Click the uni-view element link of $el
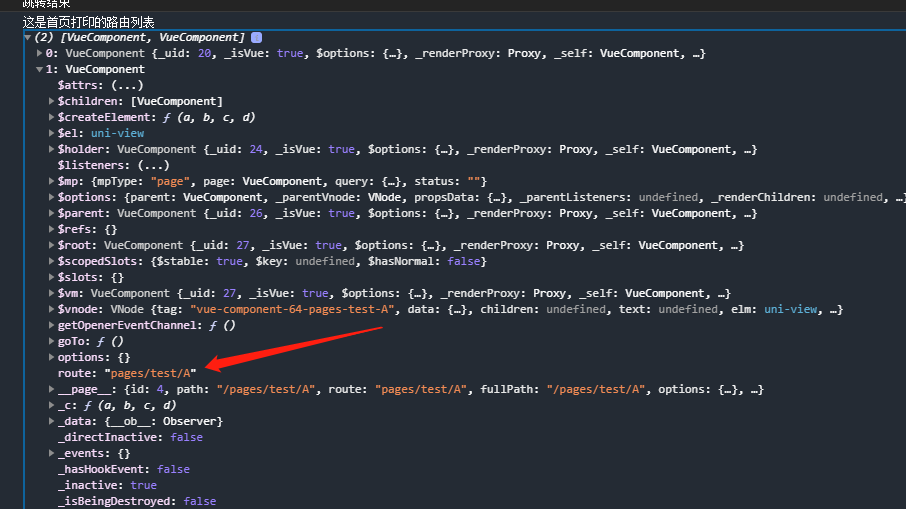The height and width of the screenshot is (509, 906). pos(117,133)
